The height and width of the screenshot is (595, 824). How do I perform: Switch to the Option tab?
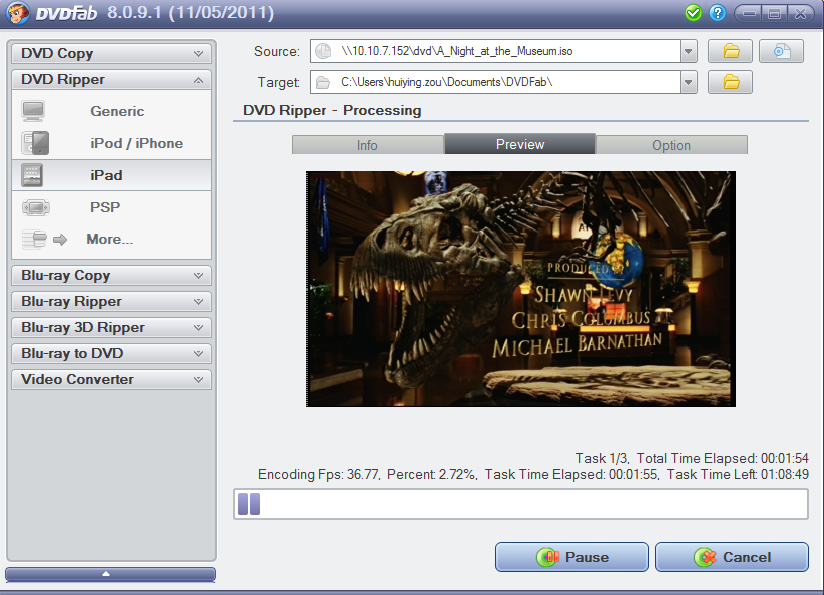(671, 145)
